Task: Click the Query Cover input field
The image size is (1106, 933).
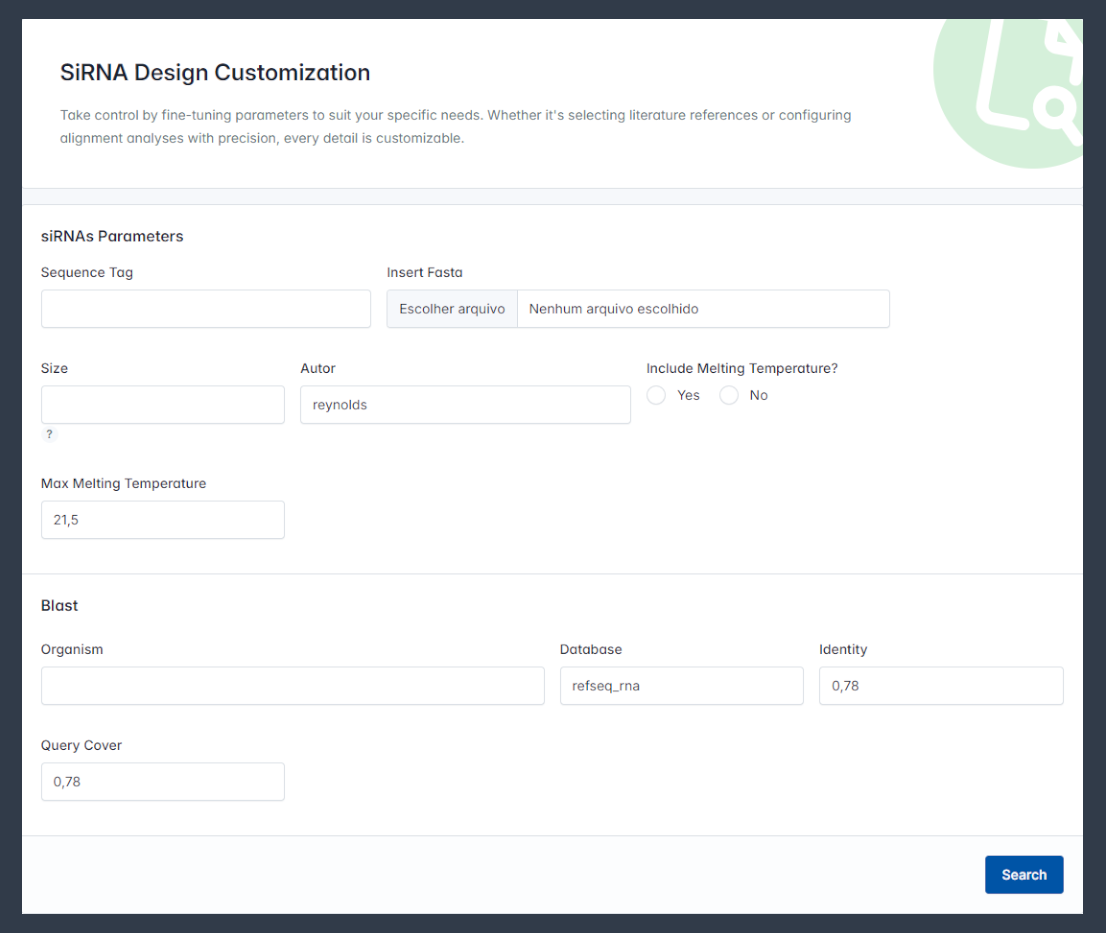Action: 163,782
